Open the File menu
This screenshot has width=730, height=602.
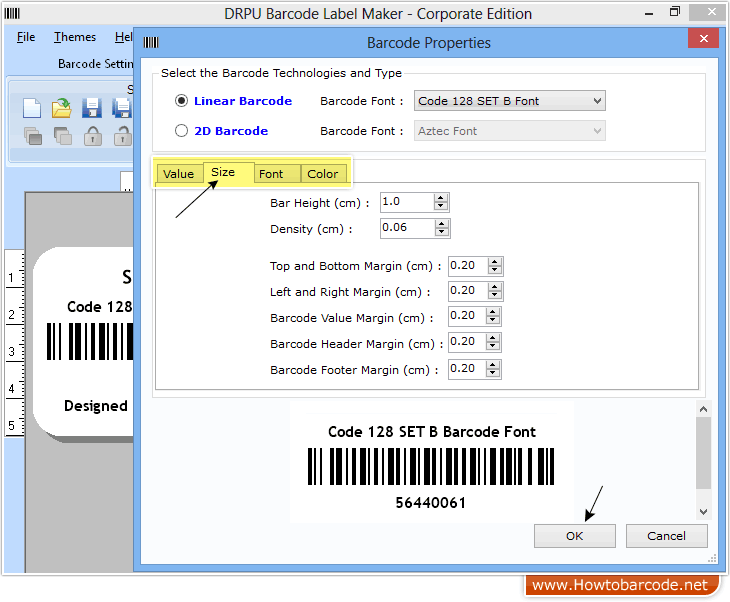click(26, 37)
